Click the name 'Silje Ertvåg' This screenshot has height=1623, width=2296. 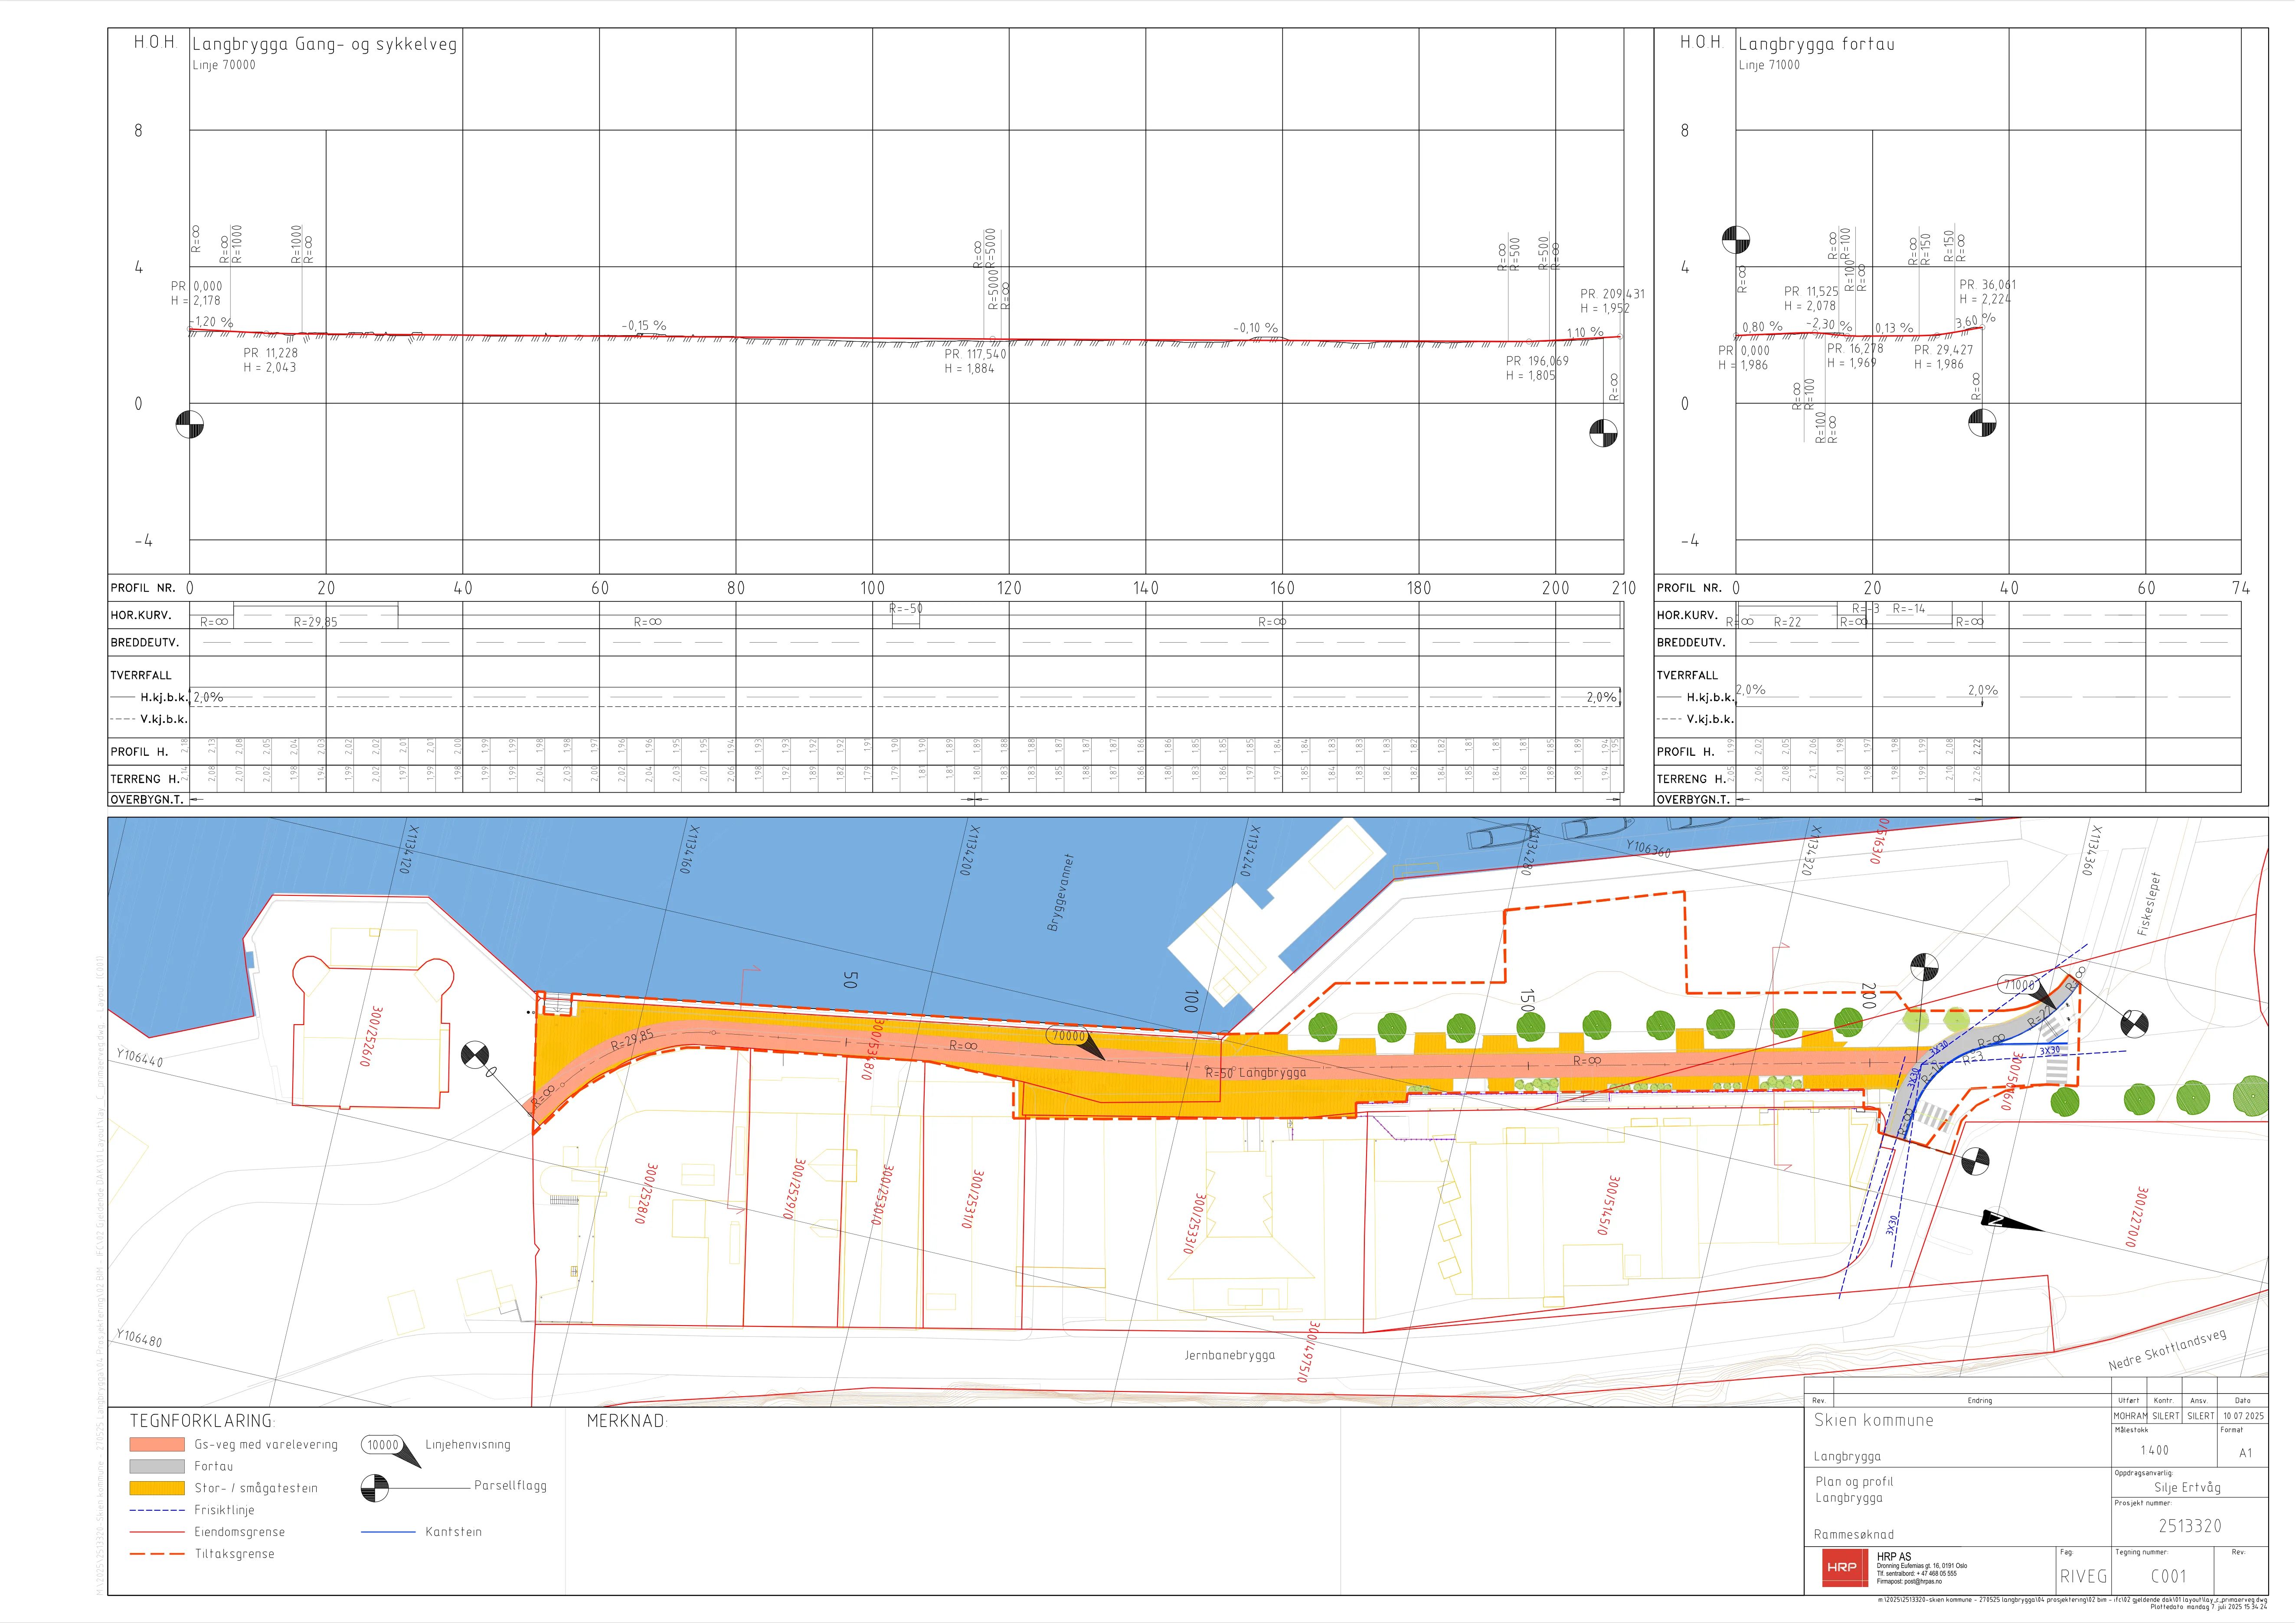[x=2188, y=1488]
